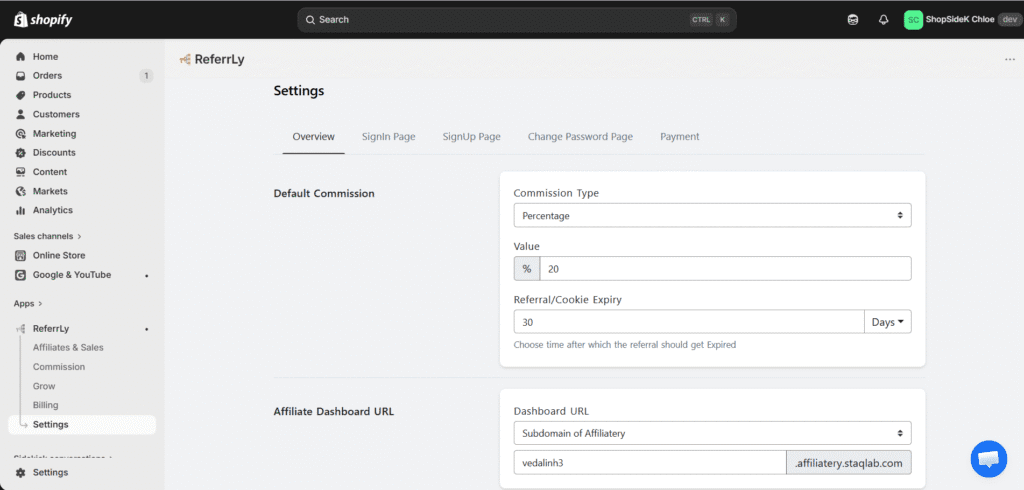Open the Commission sidebar link

point(59,367)
